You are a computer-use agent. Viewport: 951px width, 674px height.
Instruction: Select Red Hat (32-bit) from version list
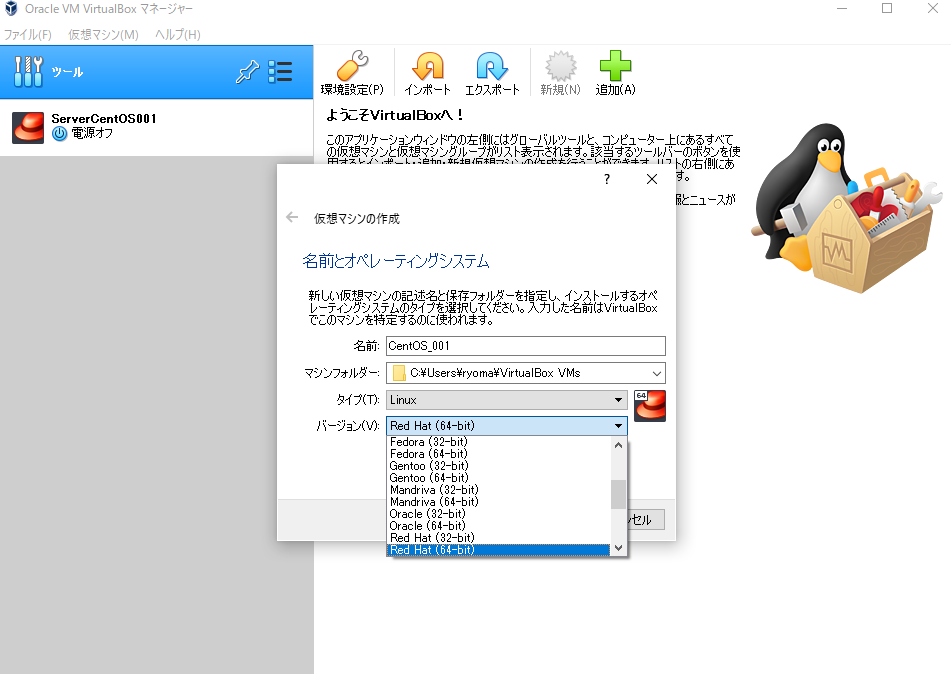click(x=499, y=538)
